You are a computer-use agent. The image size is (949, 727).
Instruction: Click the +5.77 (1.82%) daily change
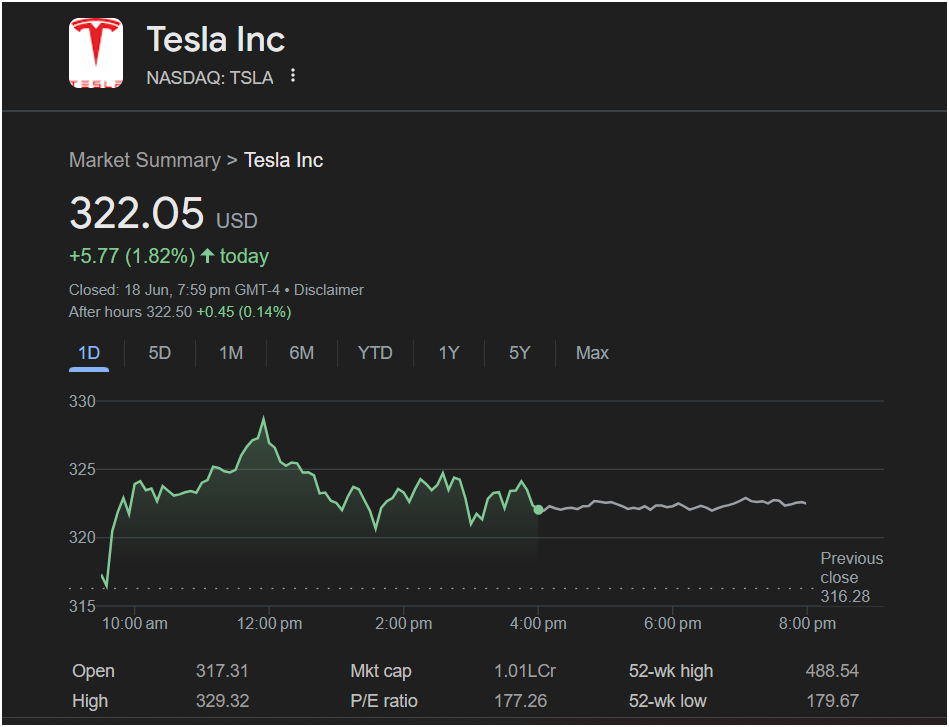132,256
